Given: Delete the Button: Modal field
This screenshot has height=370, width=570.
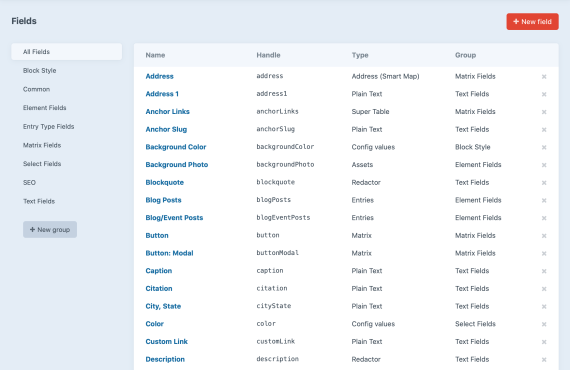Looking at the screenshot, I should click(544, 253).
